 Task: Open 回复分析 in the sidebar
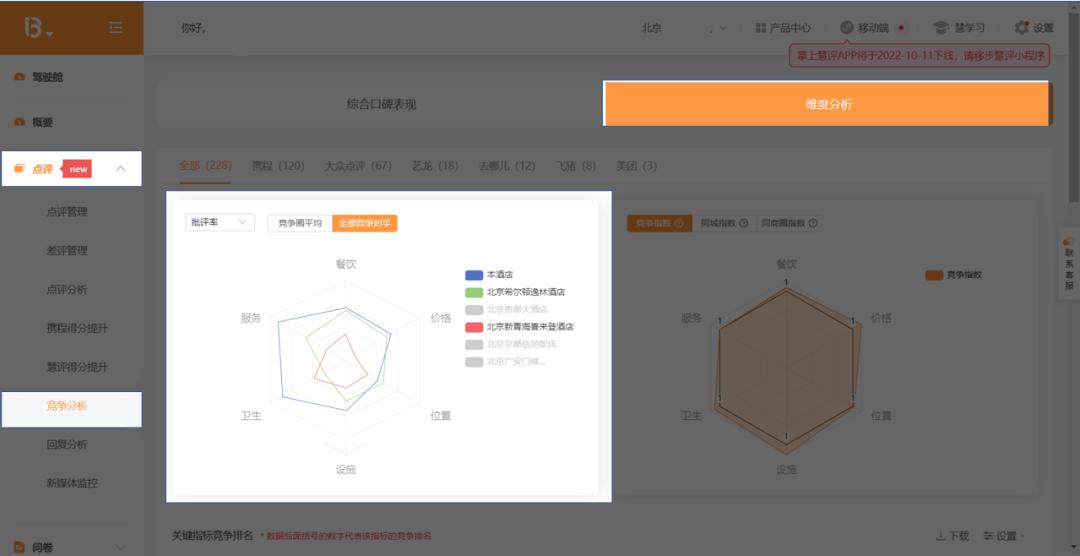click(x=67, y=444)
